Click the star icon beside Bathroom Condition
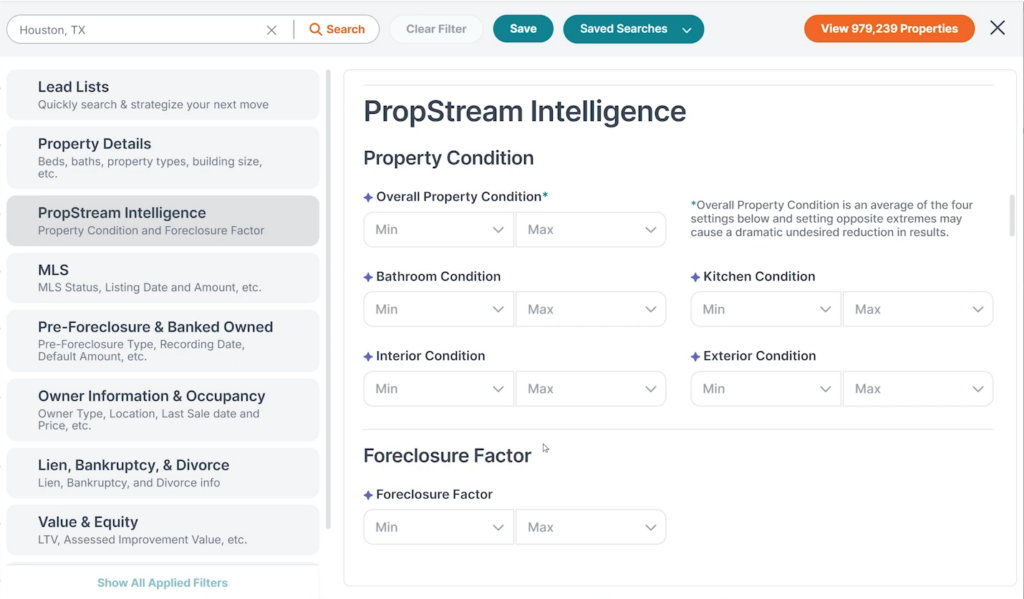 tap(369, 276)
